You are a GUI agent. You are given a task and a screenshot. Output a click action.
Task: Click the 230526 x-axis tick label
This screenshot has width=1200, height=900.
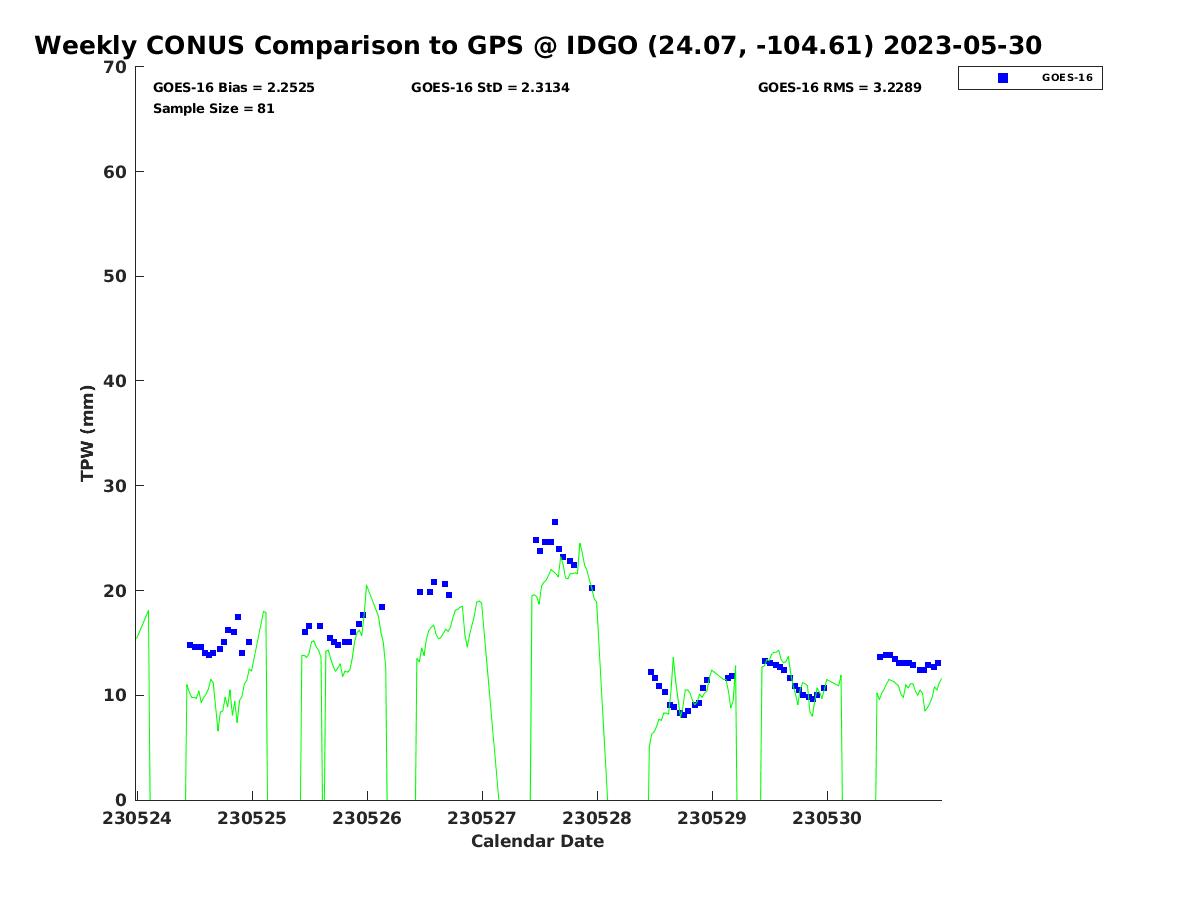367,818
